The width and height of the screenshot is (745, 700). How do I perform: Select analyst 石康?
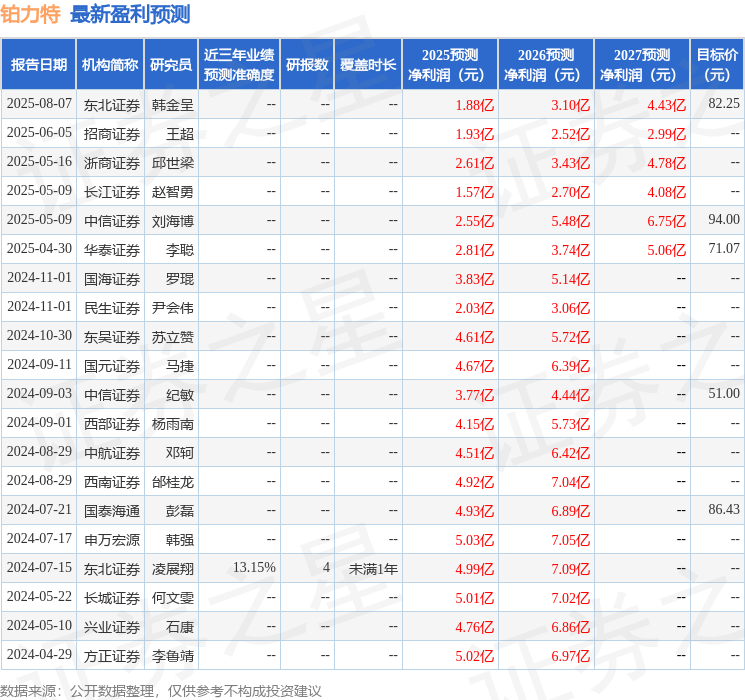click(x=180, y=627)
